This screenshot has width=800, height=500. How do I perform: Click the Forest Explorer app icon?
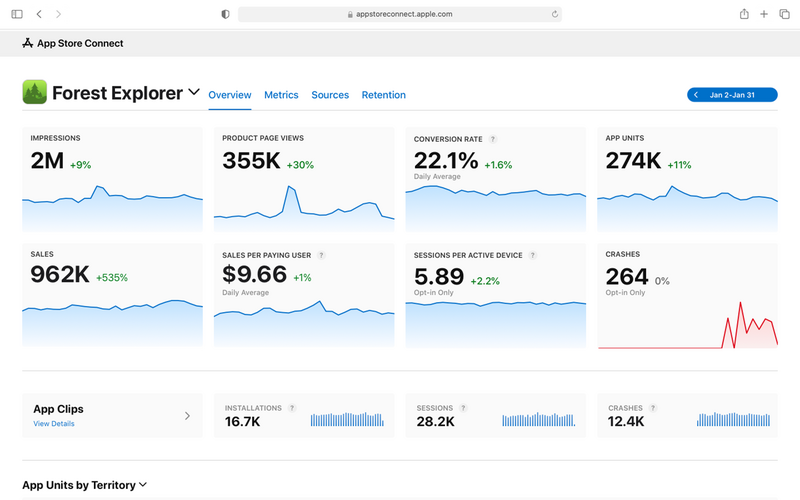click(35, 92)
